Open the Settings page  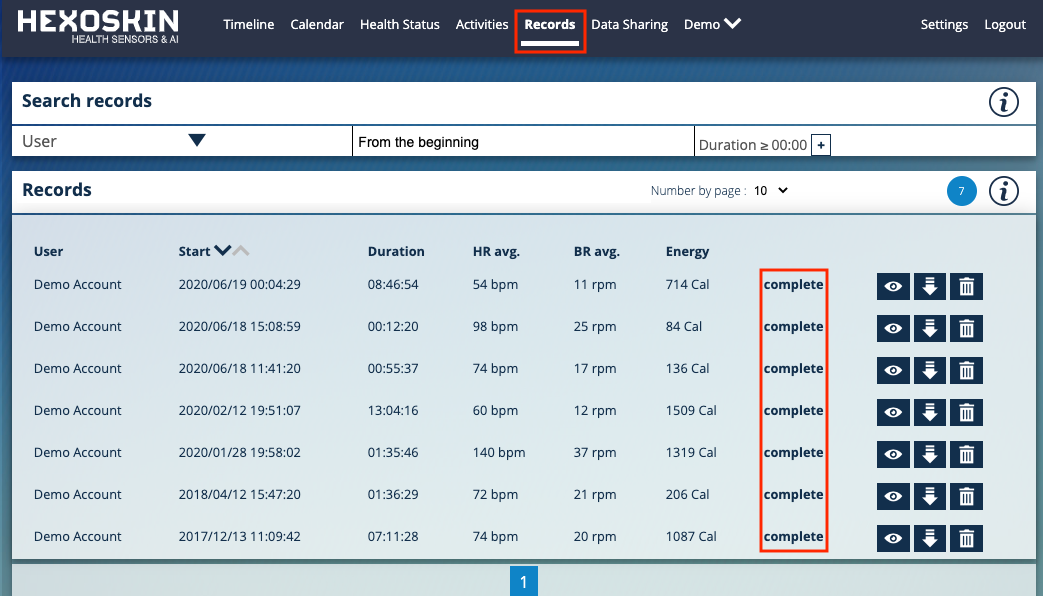click(944, 24)
